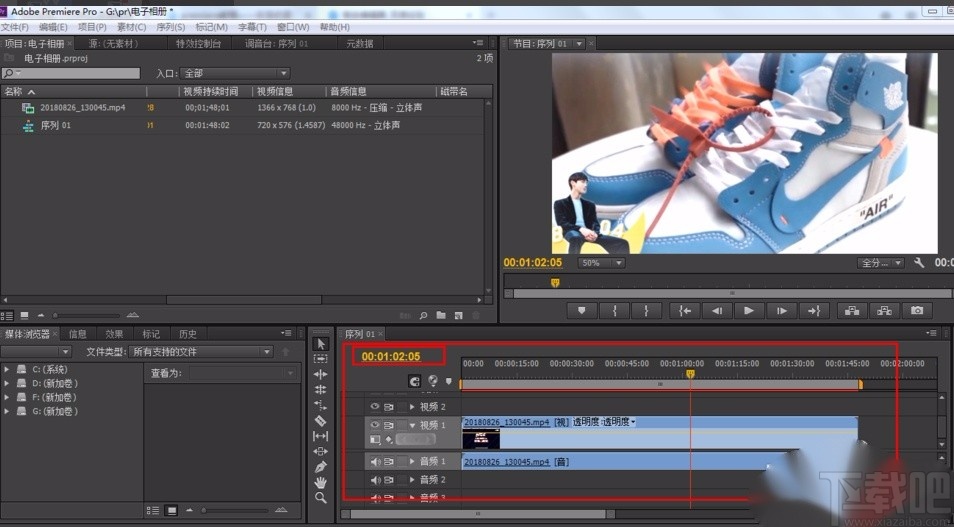954x527 pixels.
Task: Select the Slide tool
Action: 321,452
